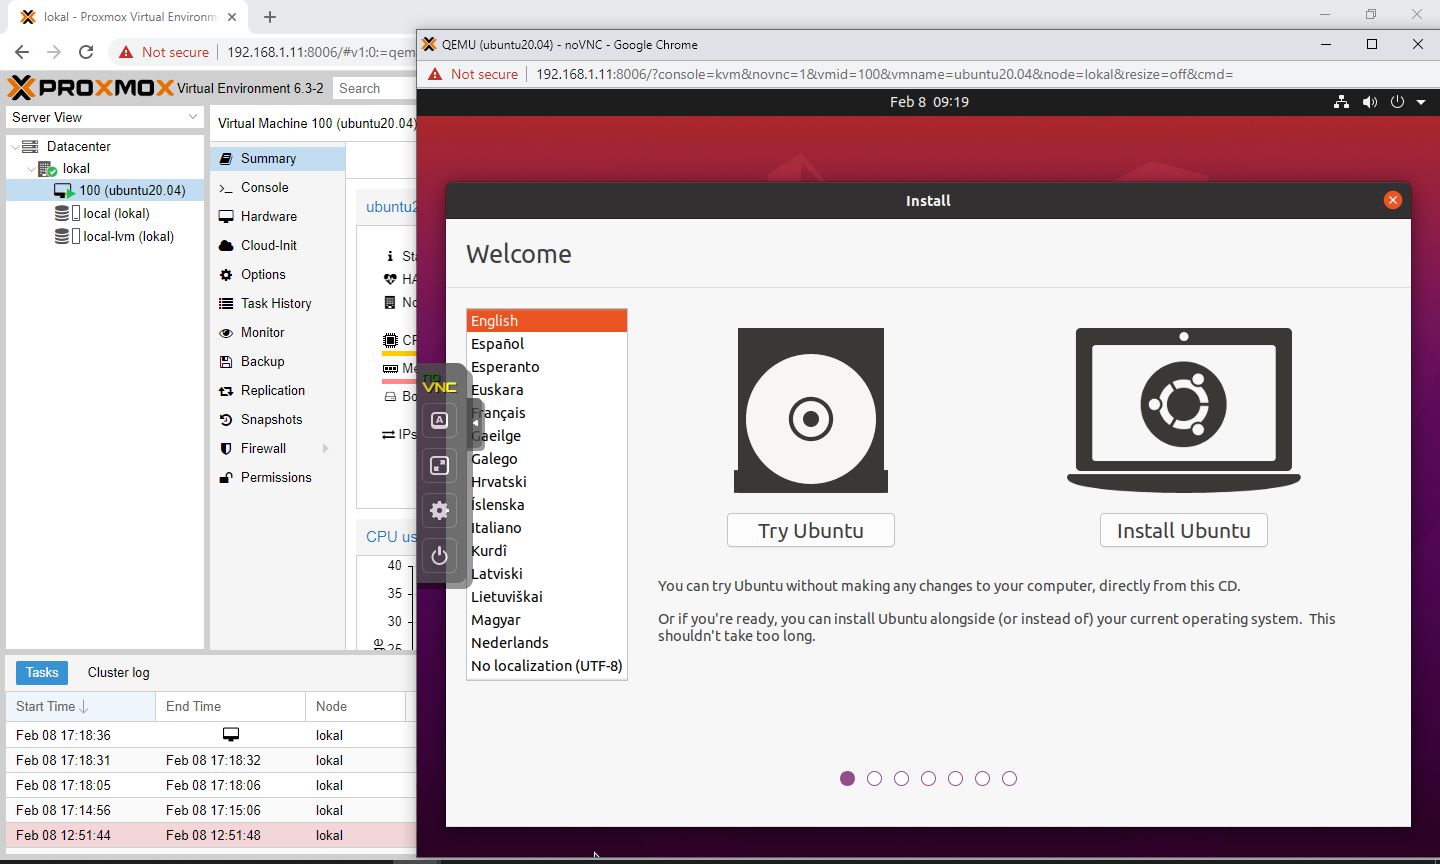Collapse Datacenter tree node
Viewport: 1440px width, 864px height.
coord(15,146)
